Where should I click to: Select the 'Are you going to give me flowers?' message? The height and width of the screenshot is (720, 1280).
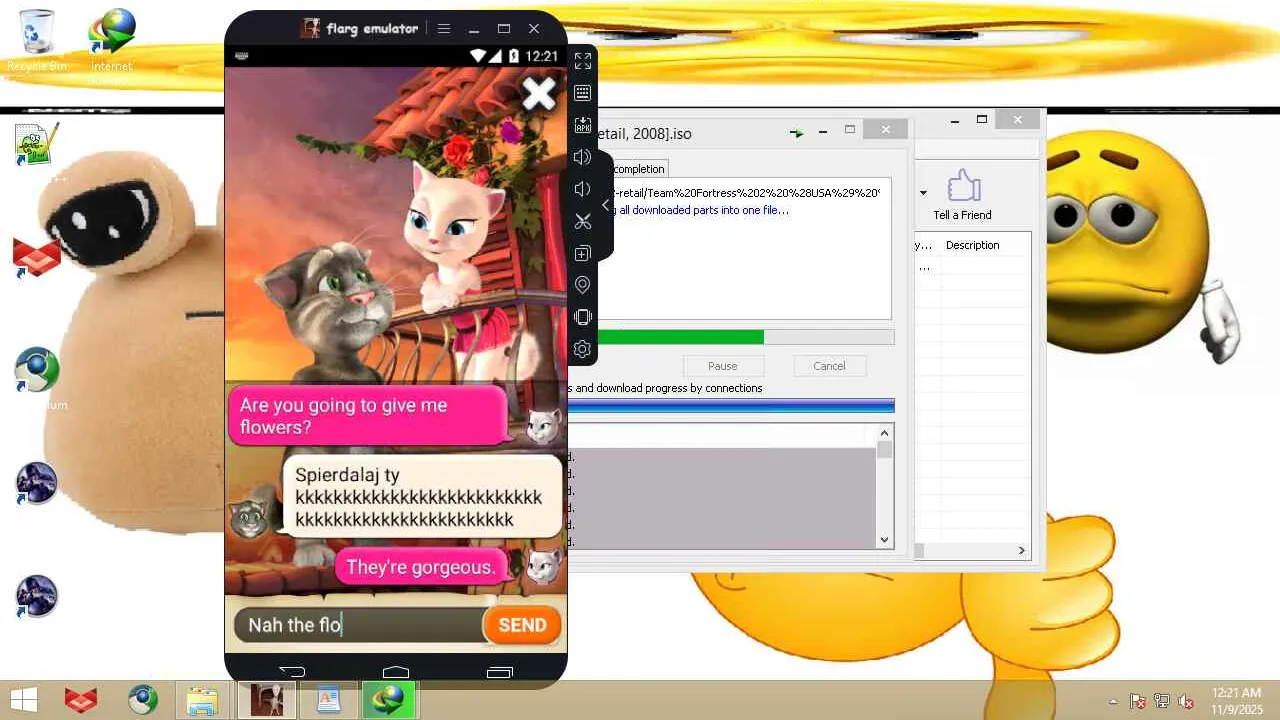coord(368,416)
